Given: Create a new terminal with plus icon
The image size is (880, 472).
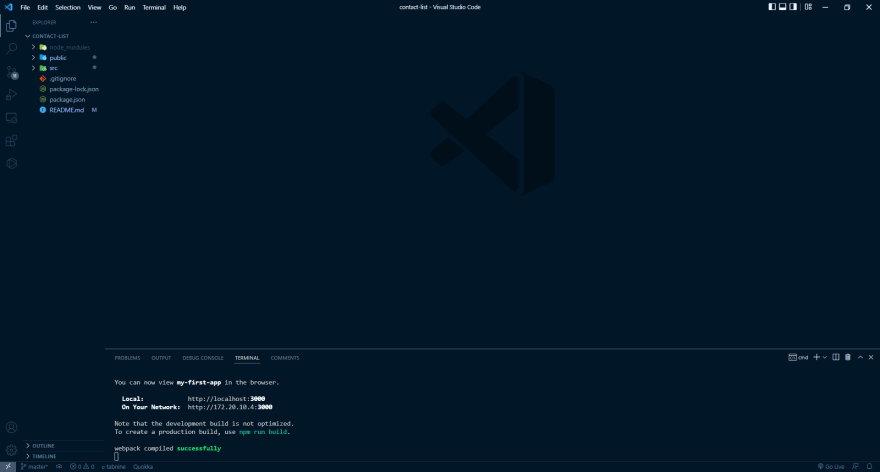Looking at the screenshot, I should tap(817, 358).
